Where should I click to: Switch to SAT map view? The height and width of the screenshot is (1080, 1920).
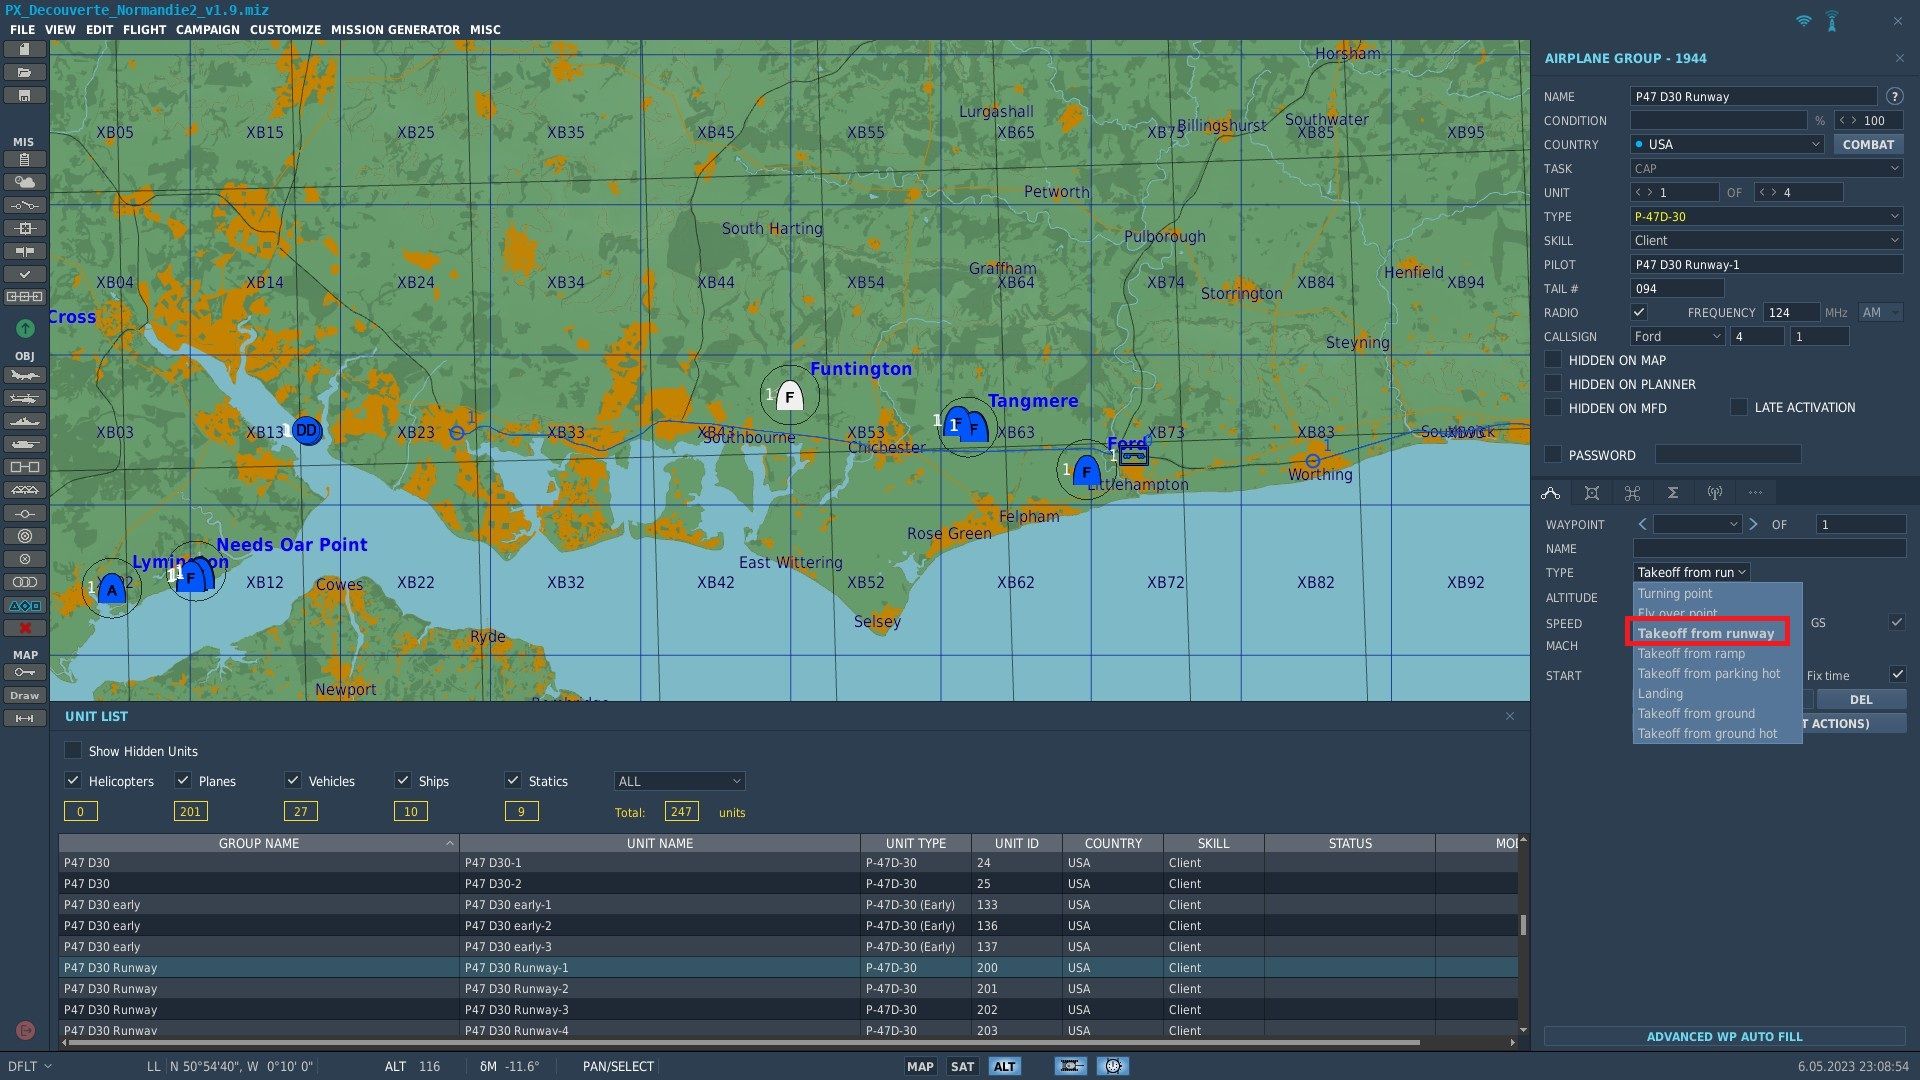coord(962,1066)
